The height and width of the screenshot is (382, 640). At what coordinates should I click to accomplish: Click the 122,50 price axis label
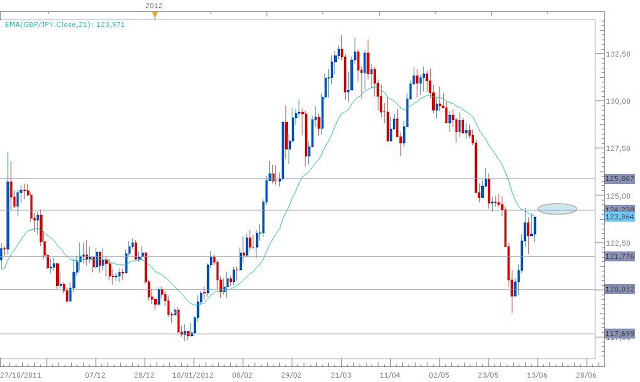(x=618, y=243)
